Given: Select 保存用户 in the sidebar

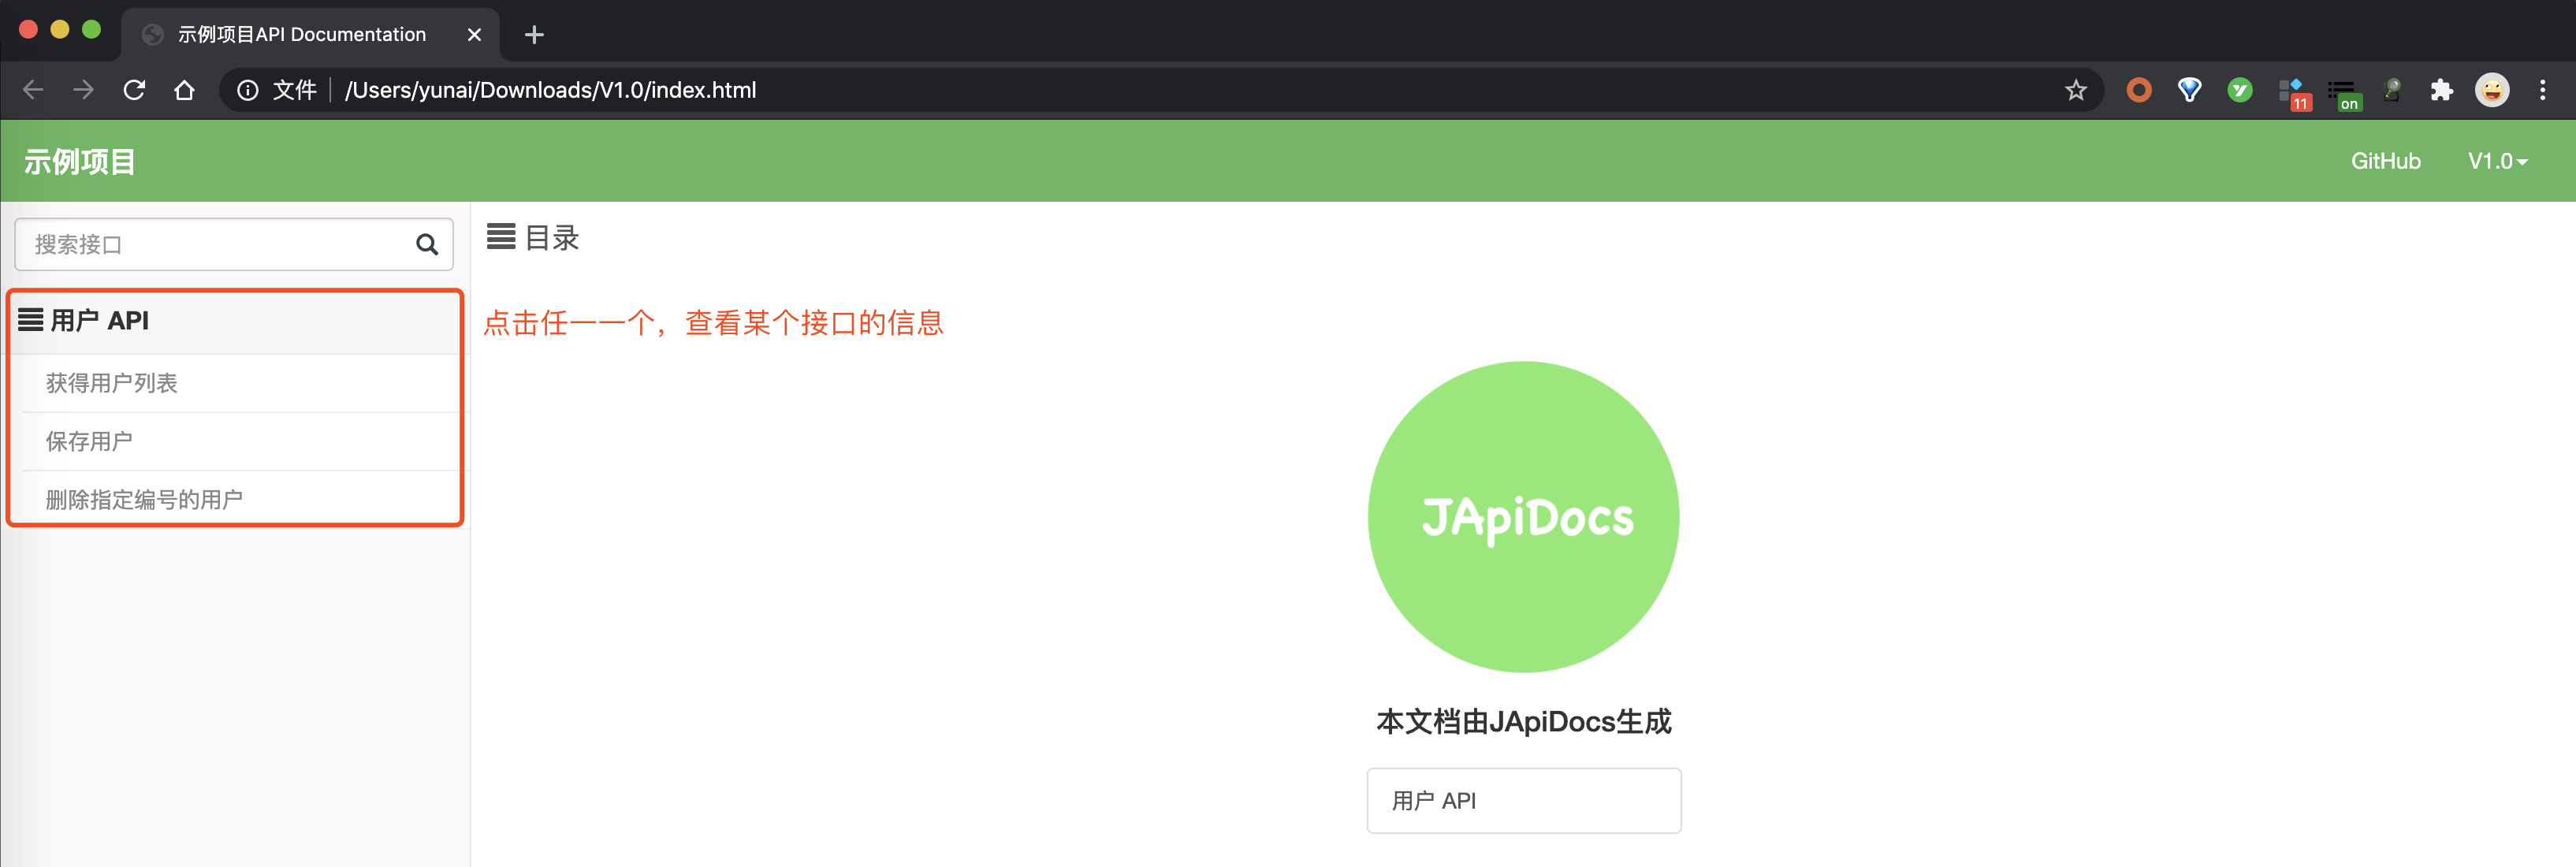Looking at the screenshot, I should 89,441.
